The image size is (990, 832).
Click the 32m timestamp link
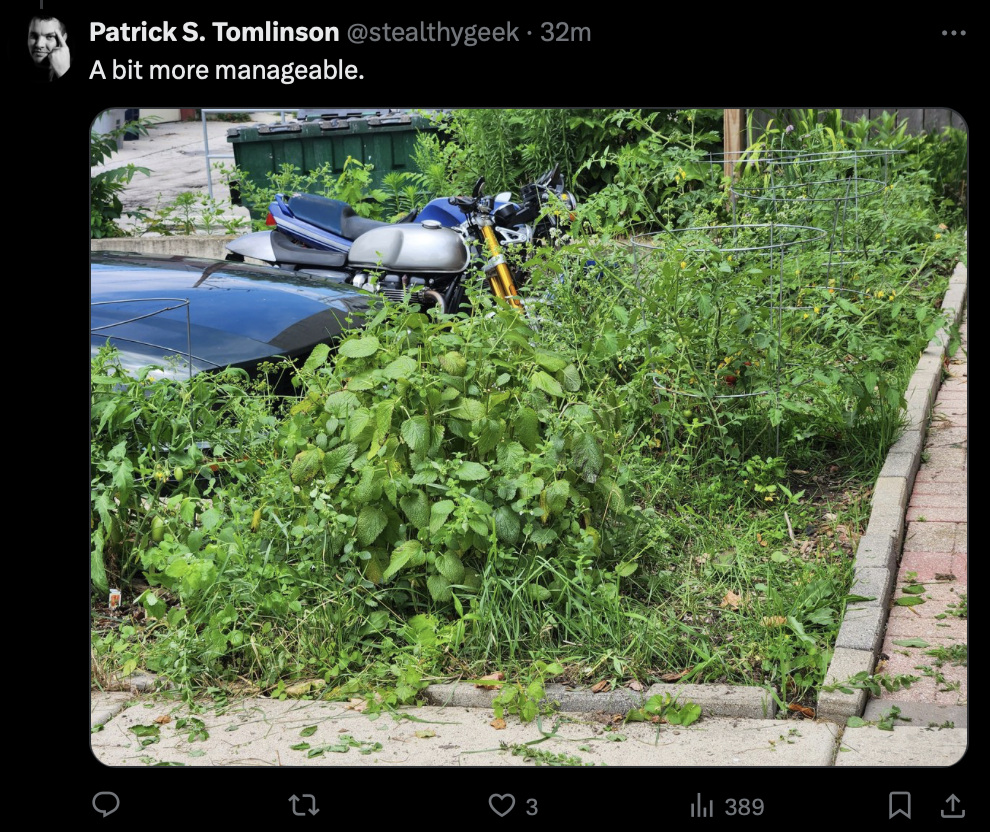coord(566,32)
